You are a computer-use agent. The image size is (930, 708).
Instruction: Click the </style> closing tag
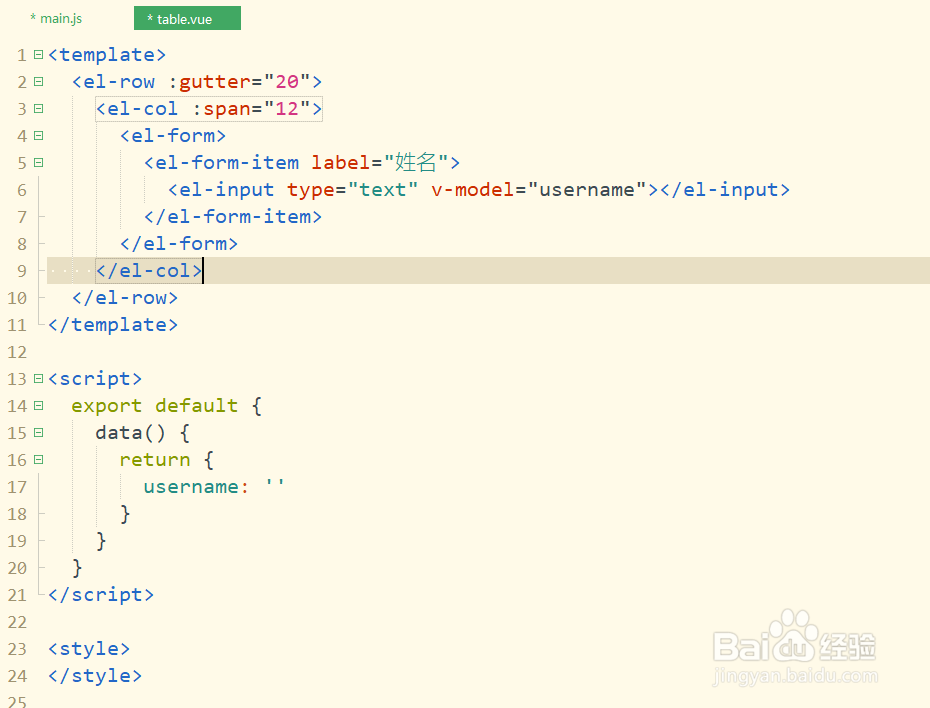[x=95, y=676]
